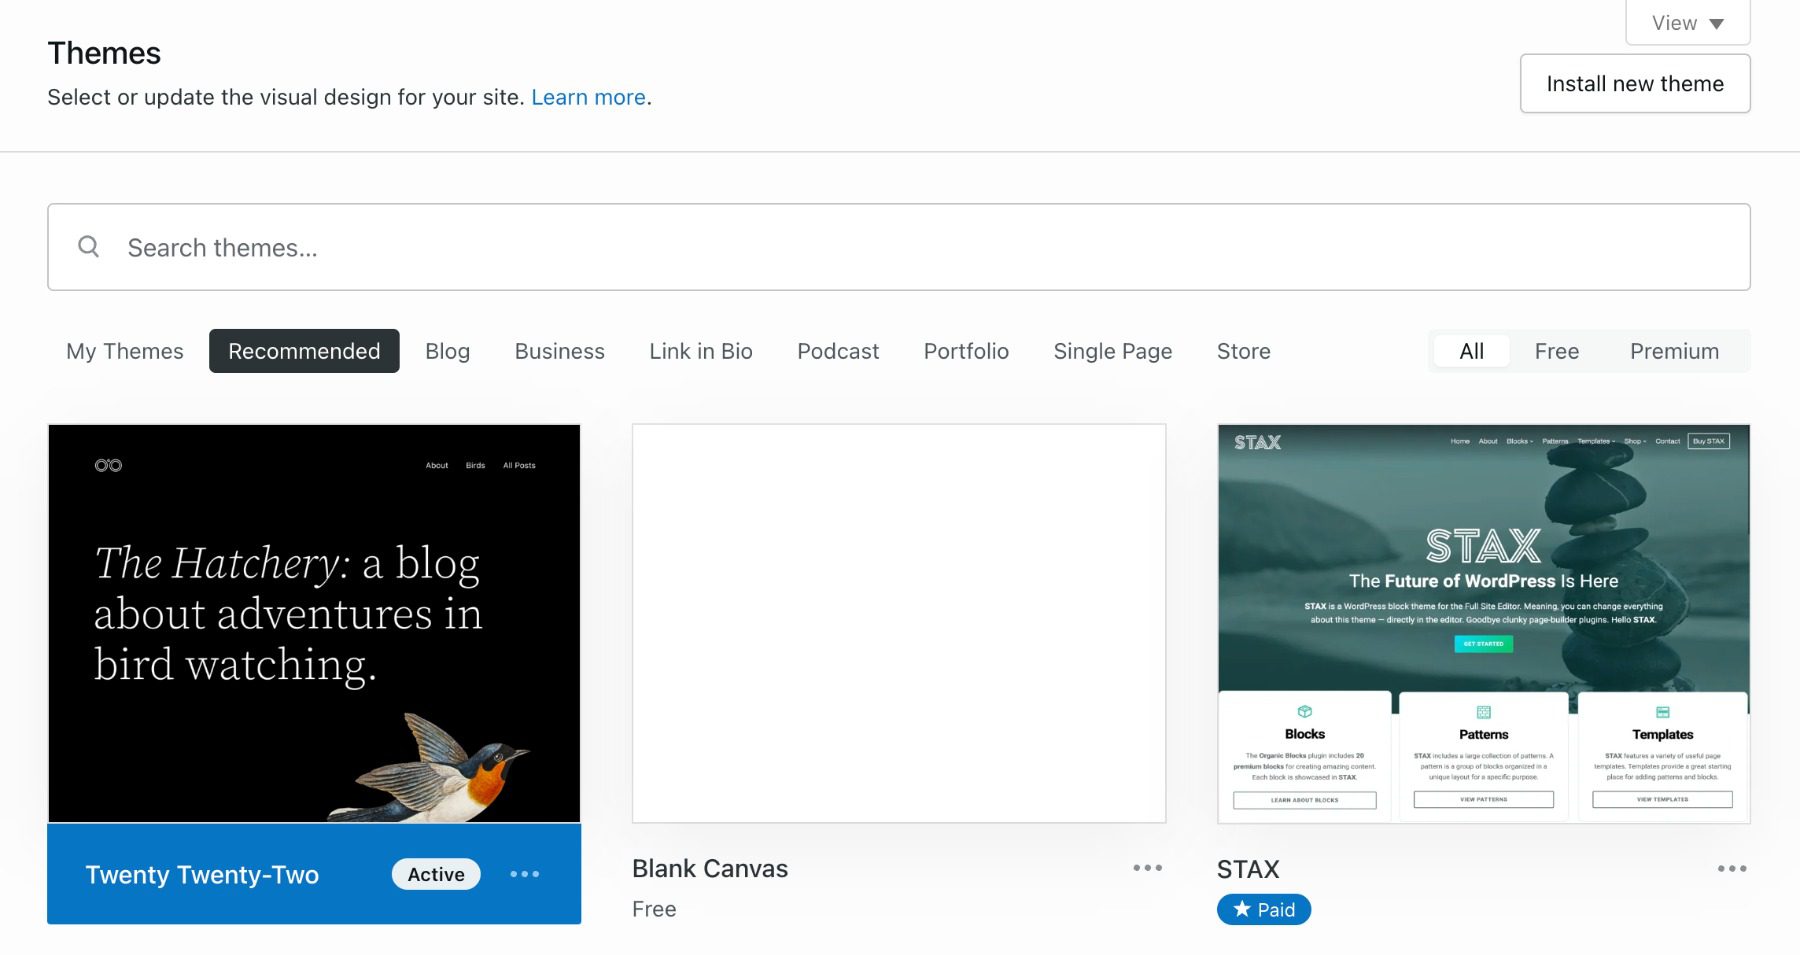Screen dimensions: 1800x955
Task: Browse Business themes
Action: pos(559,351)
